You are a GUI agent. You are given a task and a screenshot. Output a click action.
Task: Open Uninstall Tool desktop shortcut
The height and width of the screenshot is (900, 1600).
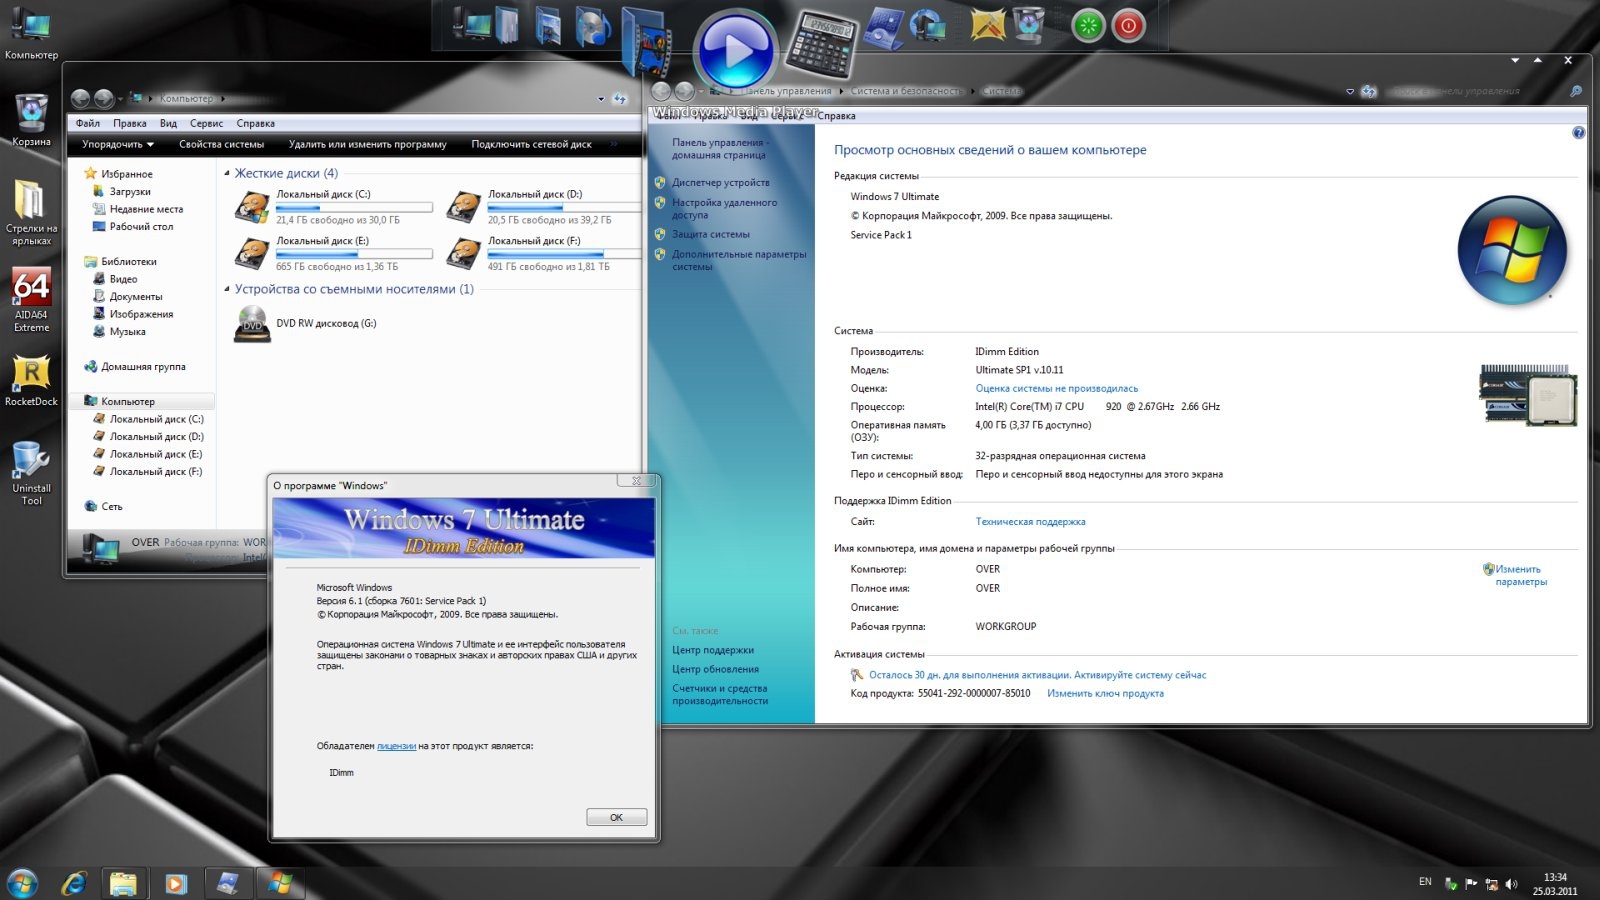(31, 473)
